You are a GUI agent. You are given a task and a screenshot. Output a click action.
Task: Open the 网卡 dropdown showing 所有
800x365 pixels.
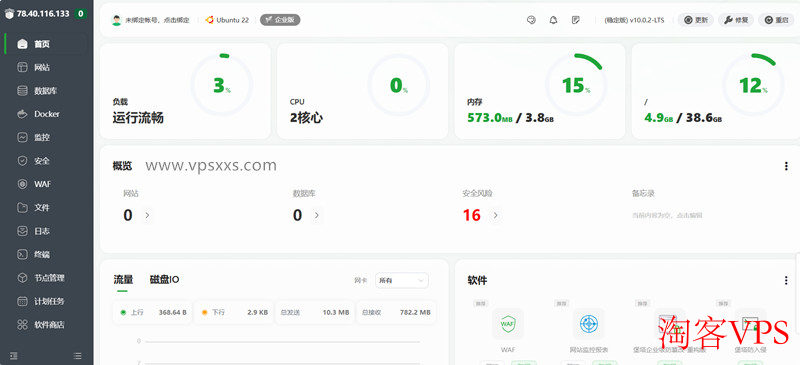coord(402,280)
